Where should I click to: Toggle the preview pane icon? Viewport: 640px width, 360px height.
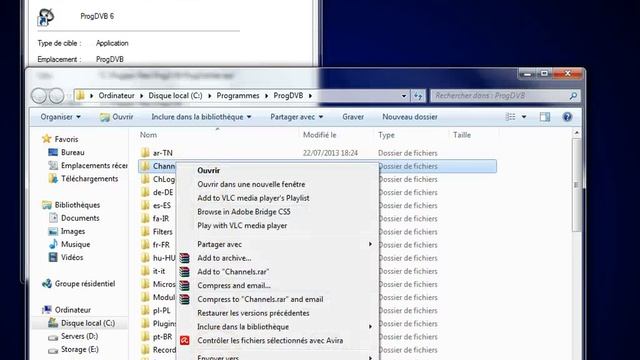point(544,117)
